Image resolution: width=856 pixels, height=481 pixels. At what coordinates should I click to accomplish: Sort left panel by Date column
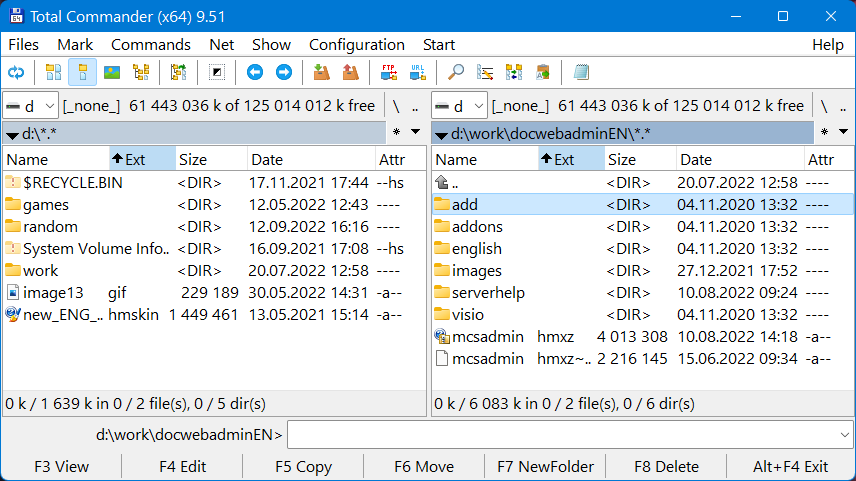(311, 159)
